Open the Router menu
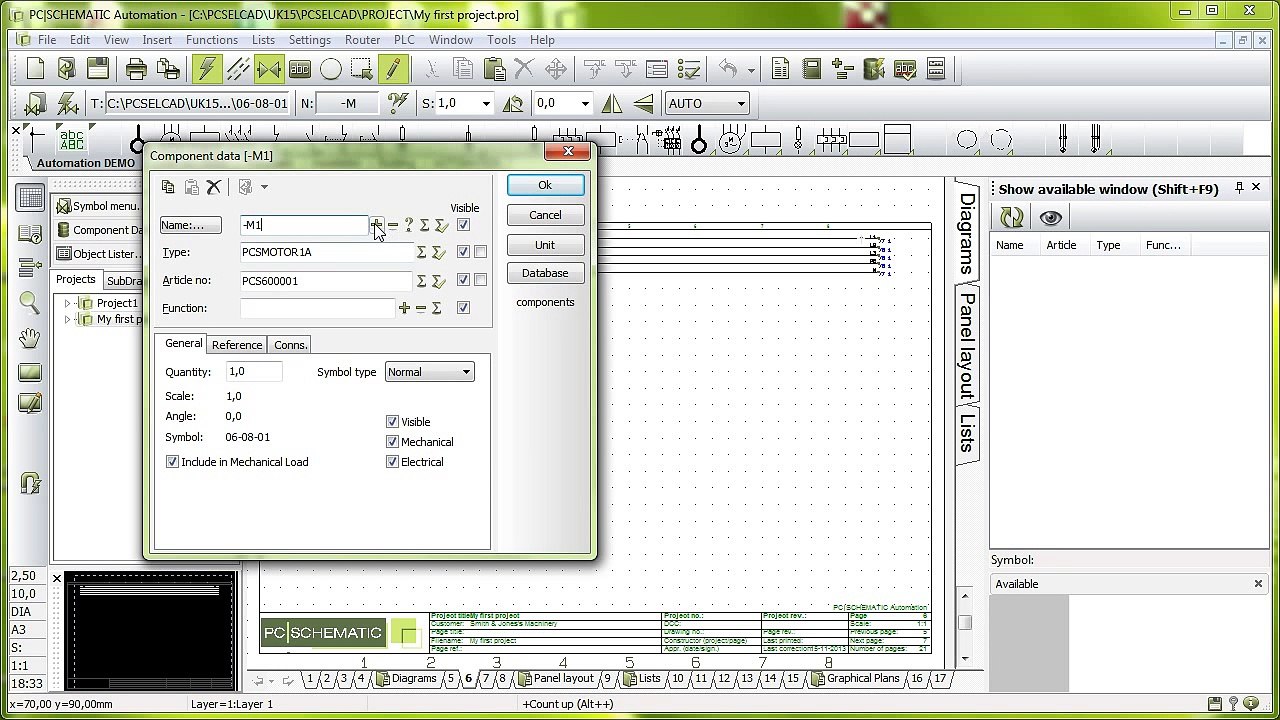1280x720 pixels. click(362, 40)
